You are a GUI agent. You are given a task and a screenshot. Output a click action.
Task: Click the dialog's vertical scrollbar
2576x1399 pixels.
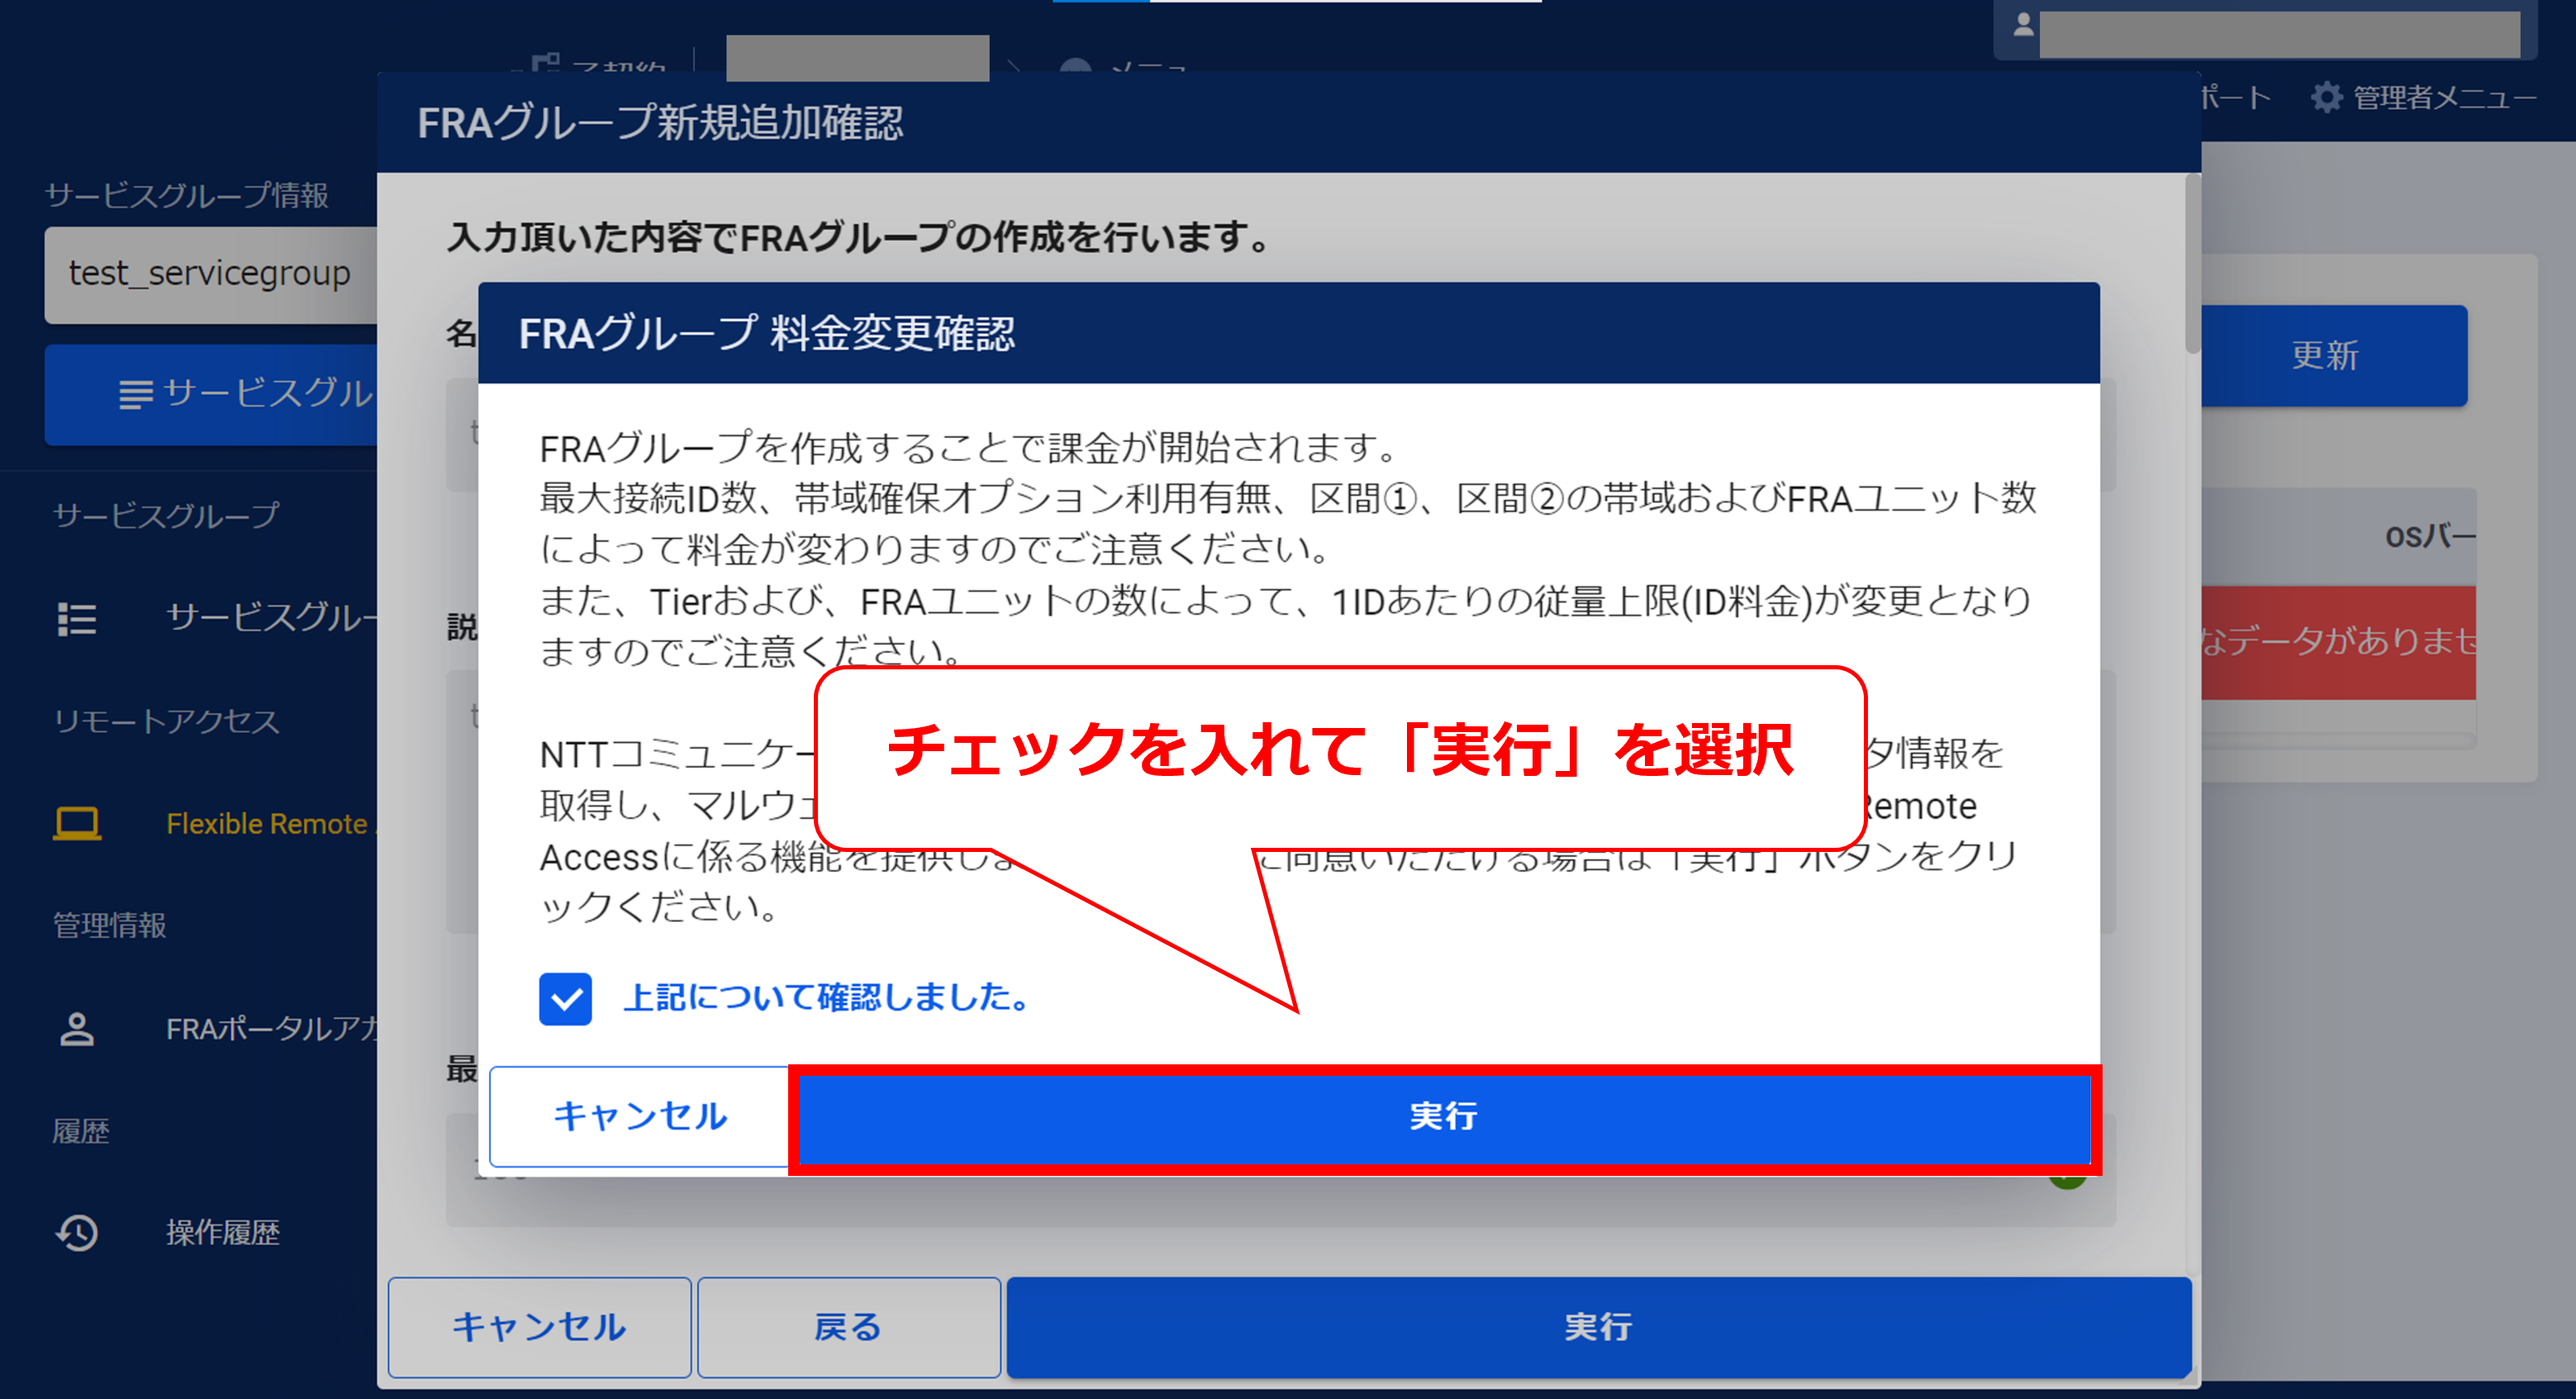[2191, 265]
